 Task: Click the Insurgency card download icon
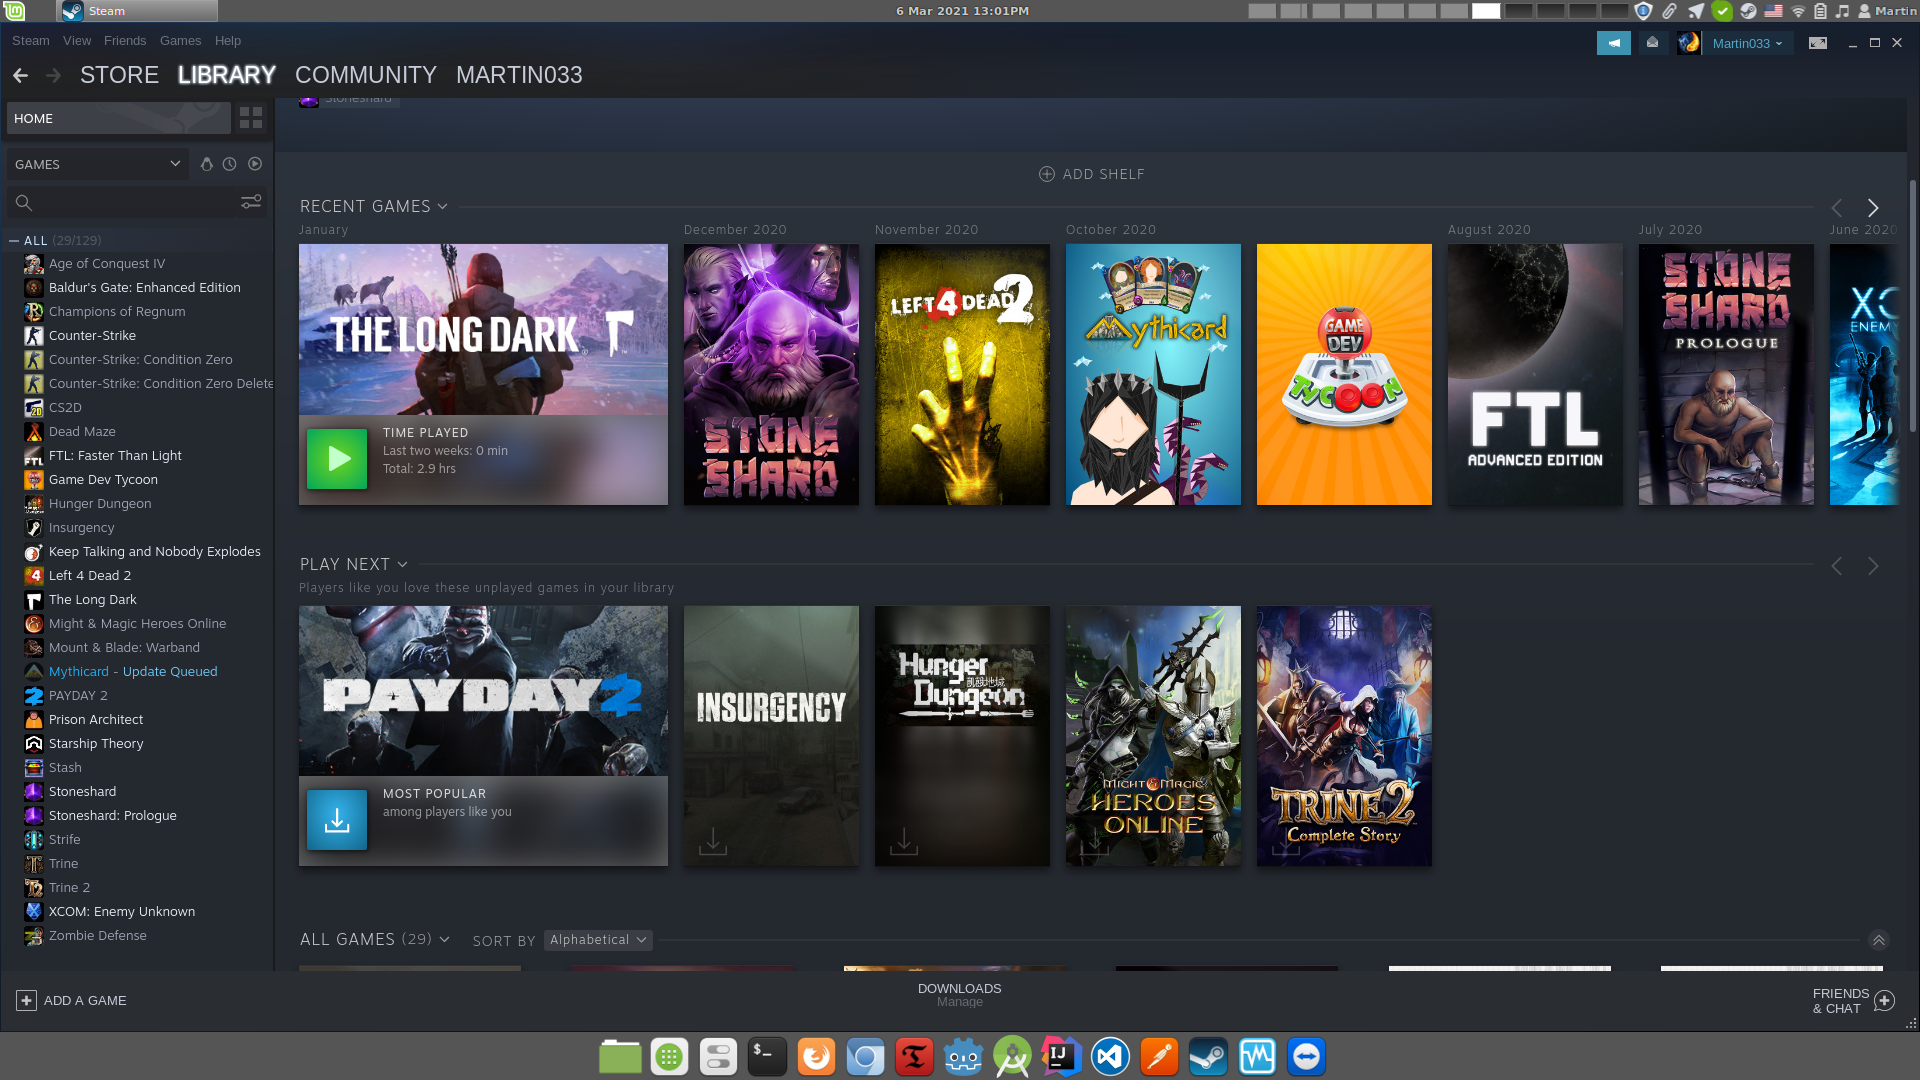pos(713,841)
